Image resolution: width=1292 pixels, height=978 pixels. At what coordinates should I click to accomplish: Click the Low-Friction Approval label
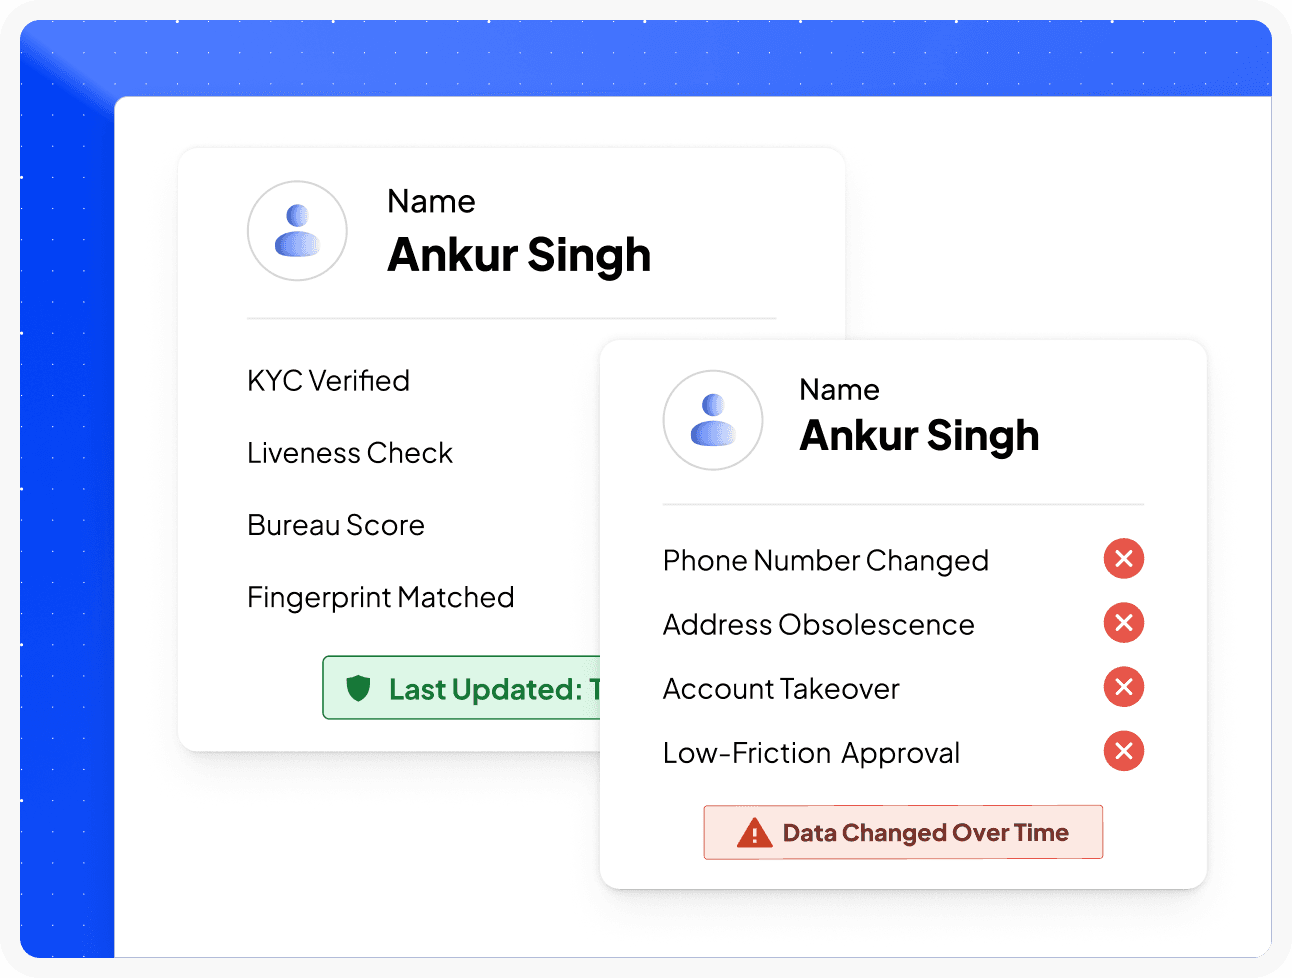pos(811,753)
